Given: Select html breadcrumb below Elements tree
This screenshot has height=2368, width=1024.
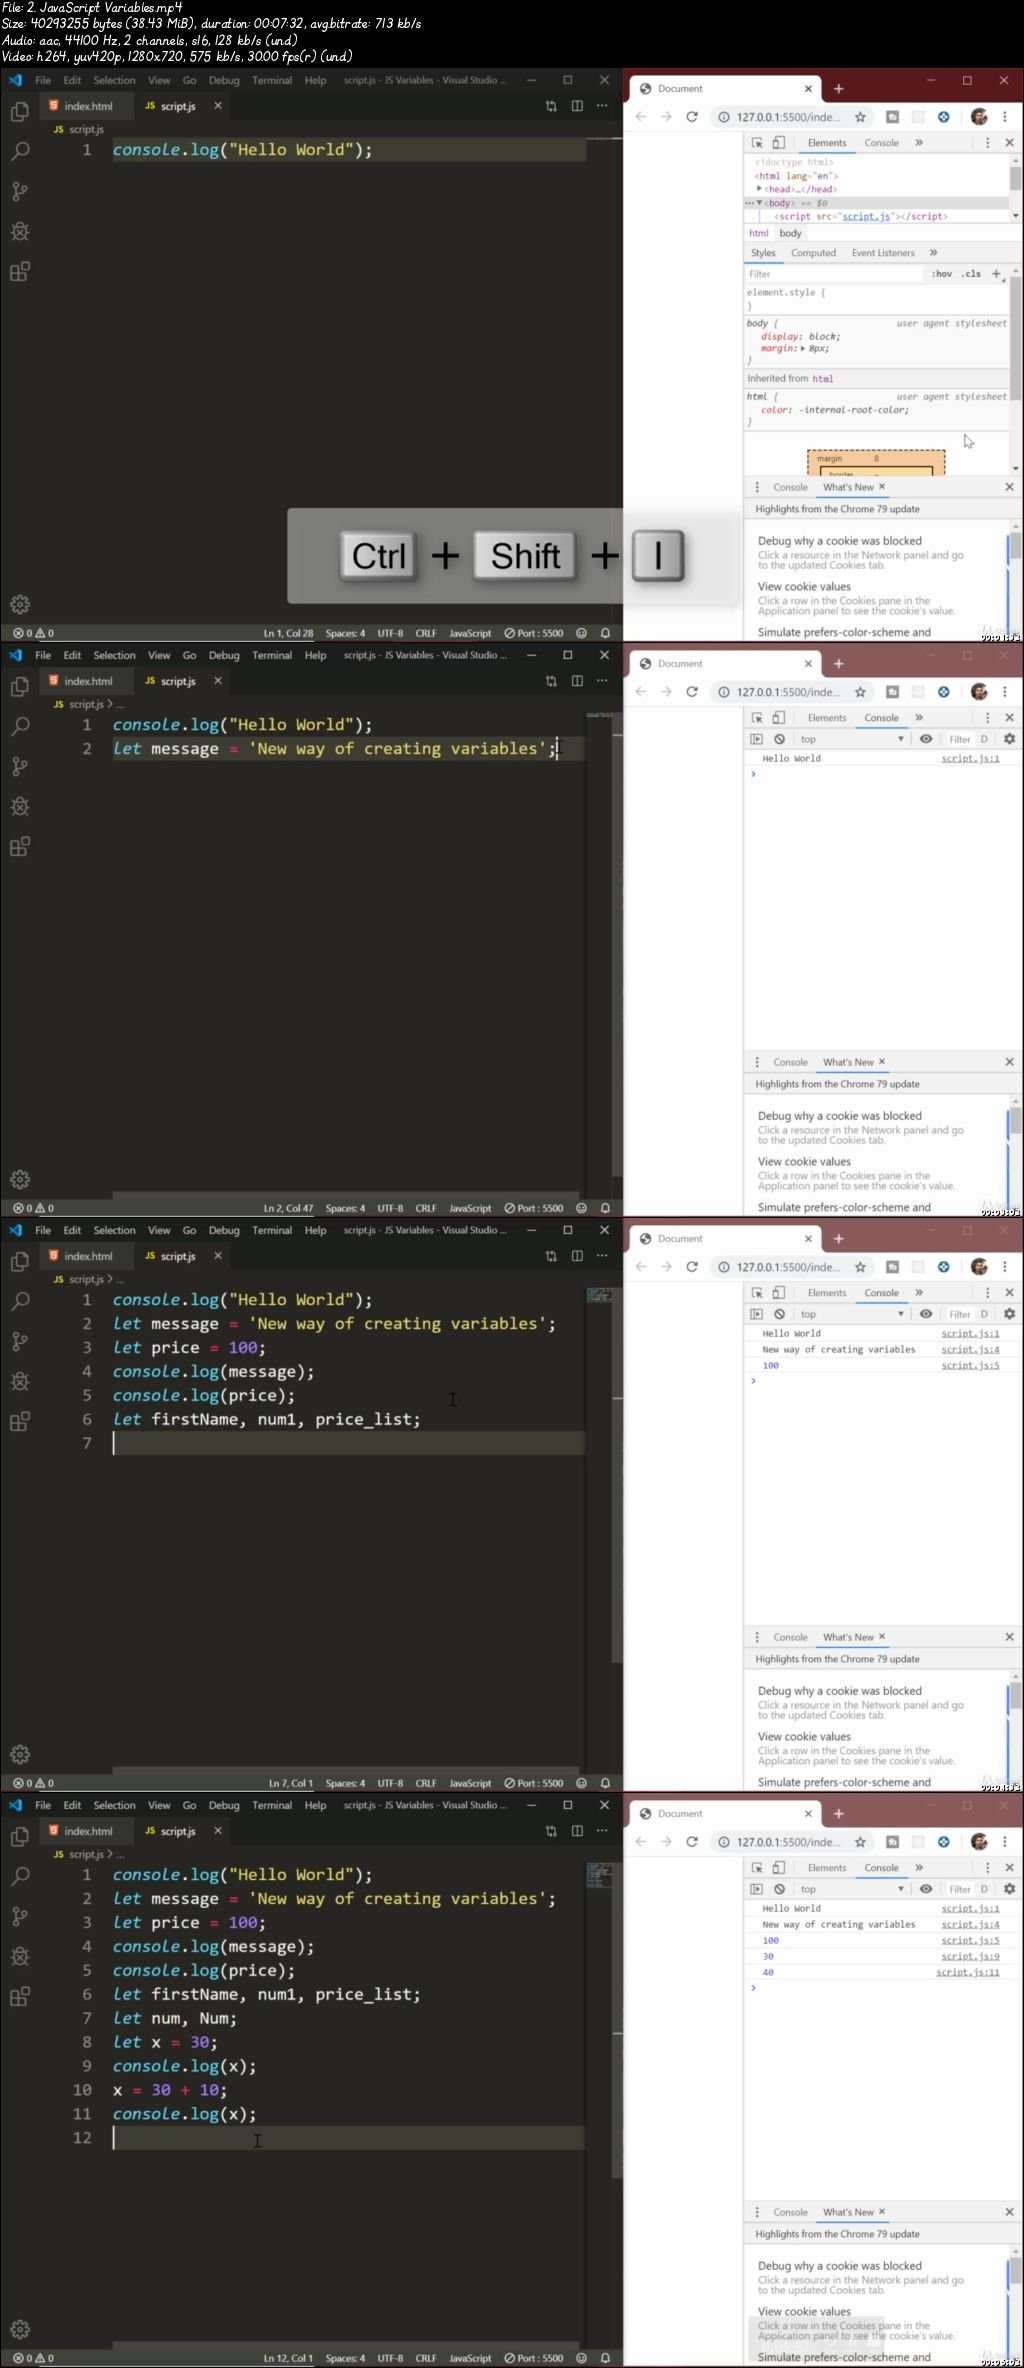Looking at the screenshot, I should [759, 233].
